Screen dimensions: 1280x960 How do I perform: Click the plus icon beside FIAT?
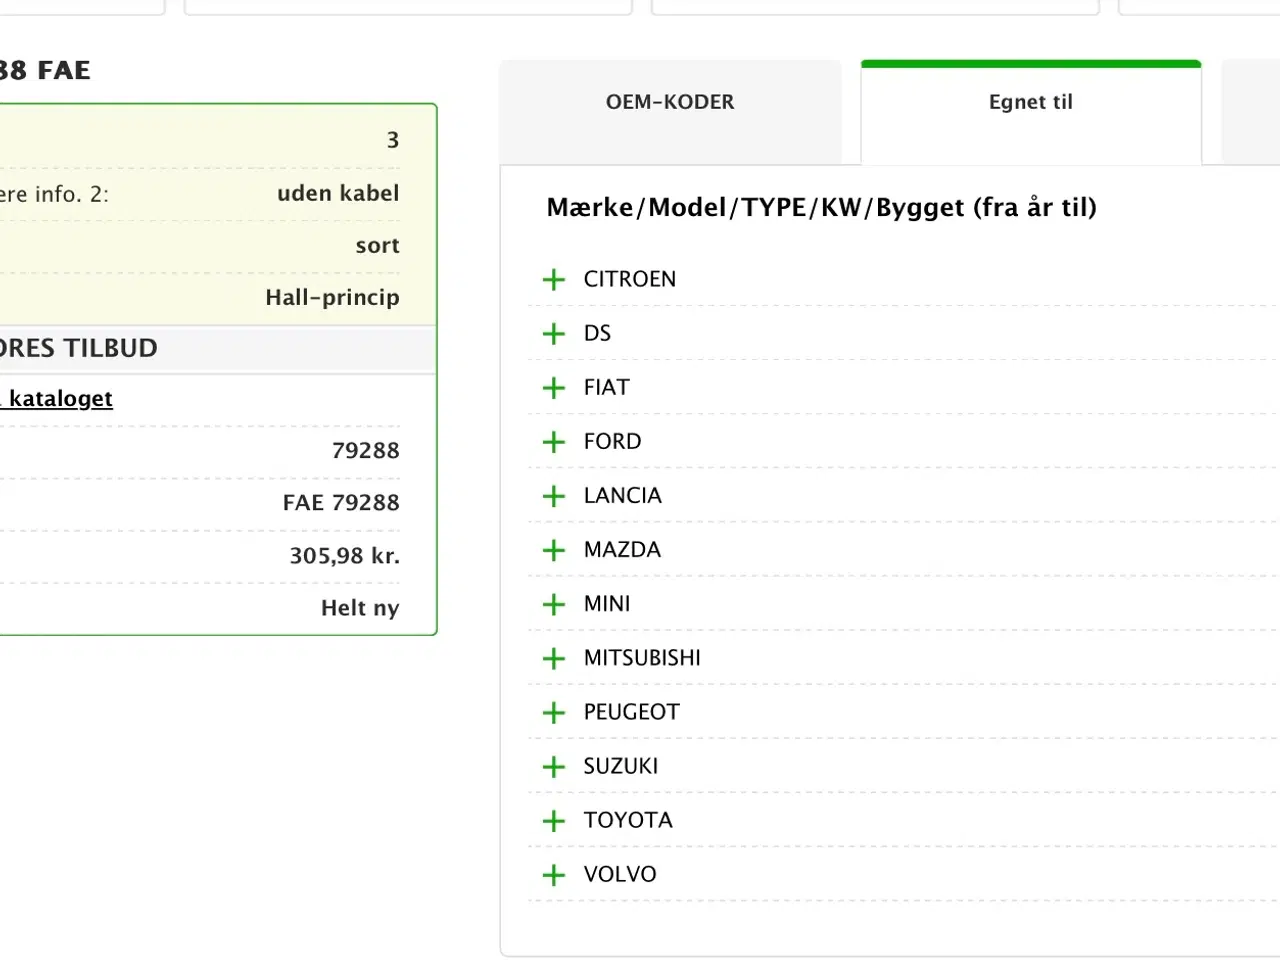tap(554, 388)
